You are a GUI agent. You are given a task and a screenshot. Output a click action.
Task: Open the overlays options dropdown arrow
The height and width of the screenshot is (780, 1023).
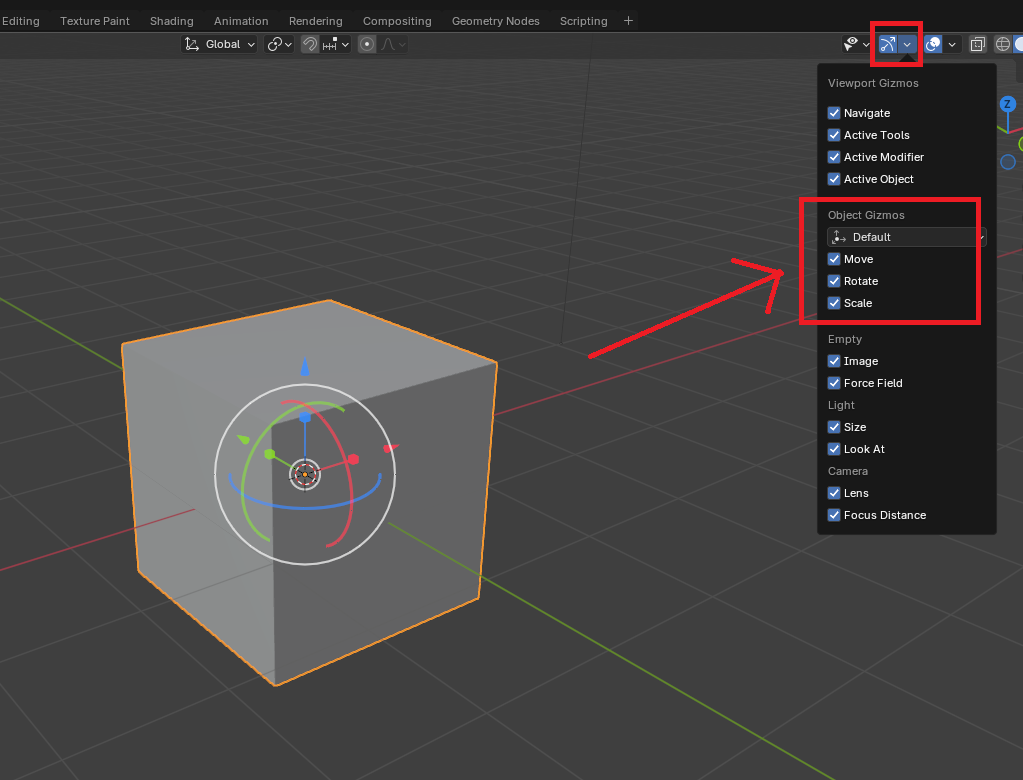pos(952,44)
